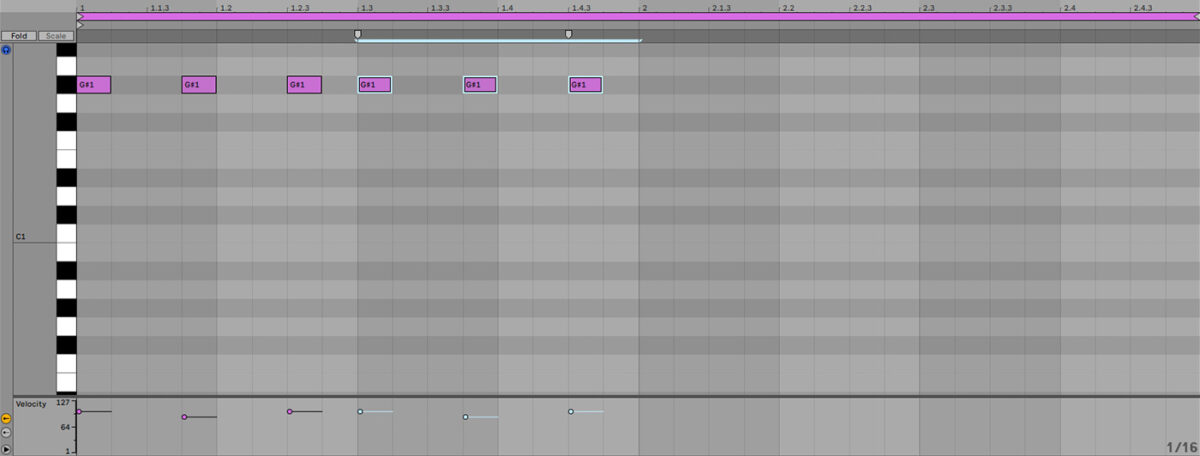Click the fifth G#1 note
The width and height of the screenshot is (1200, 456).
point(480,85)
